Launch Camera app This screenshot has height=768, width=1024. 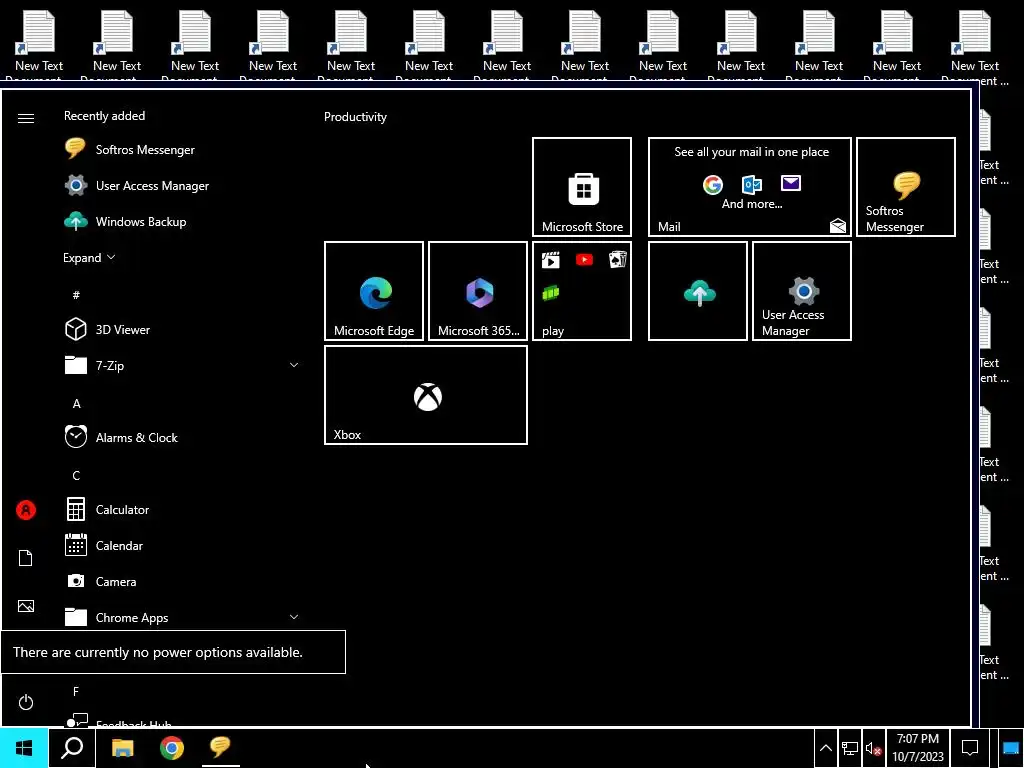pyautogui.click(x=183, y=581)
